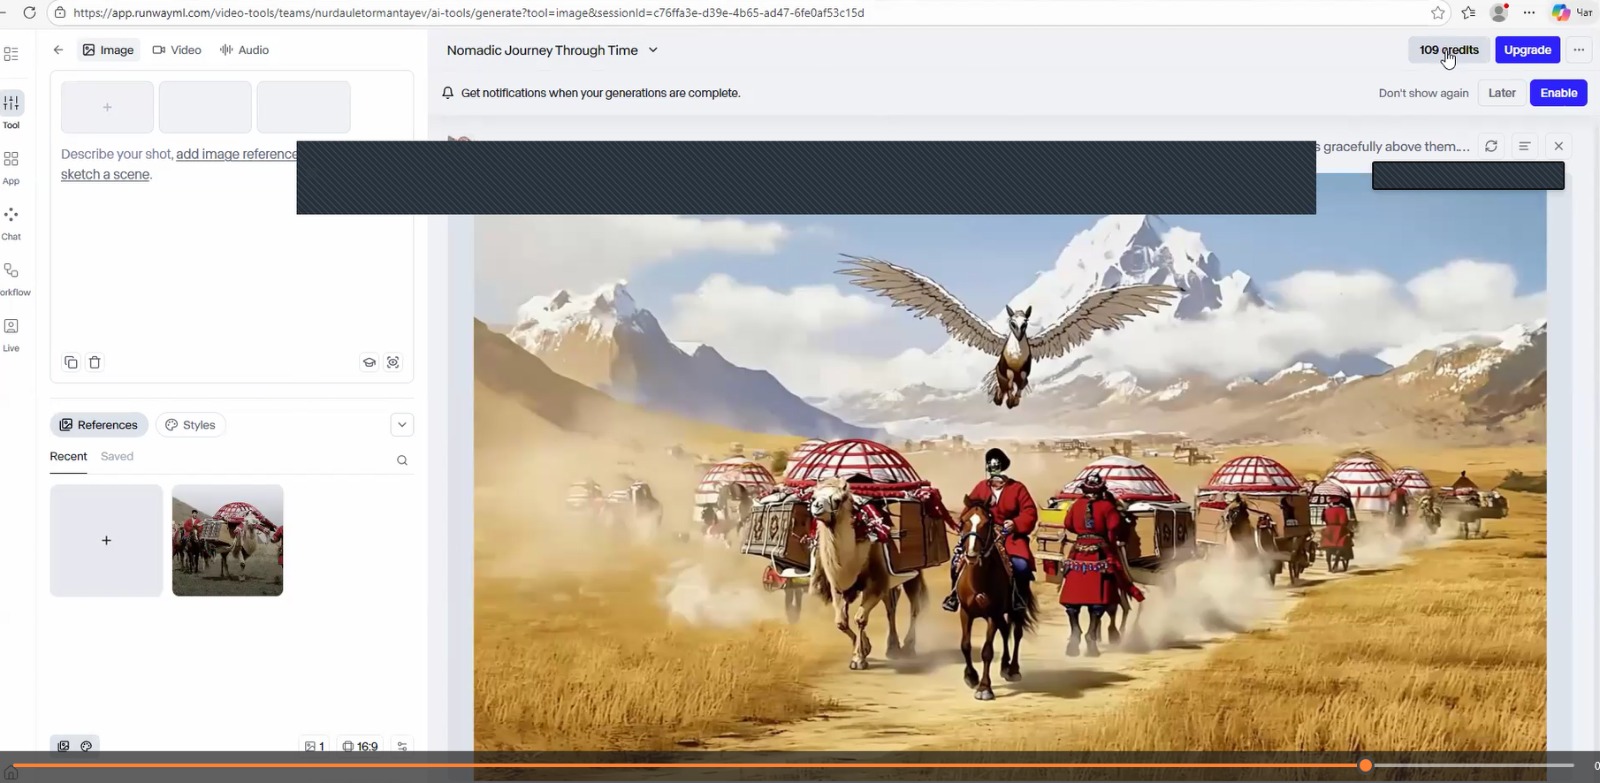Search references with magnifier icon
The width and height of the screenshot is (1600, 783).
pos(402,460)
